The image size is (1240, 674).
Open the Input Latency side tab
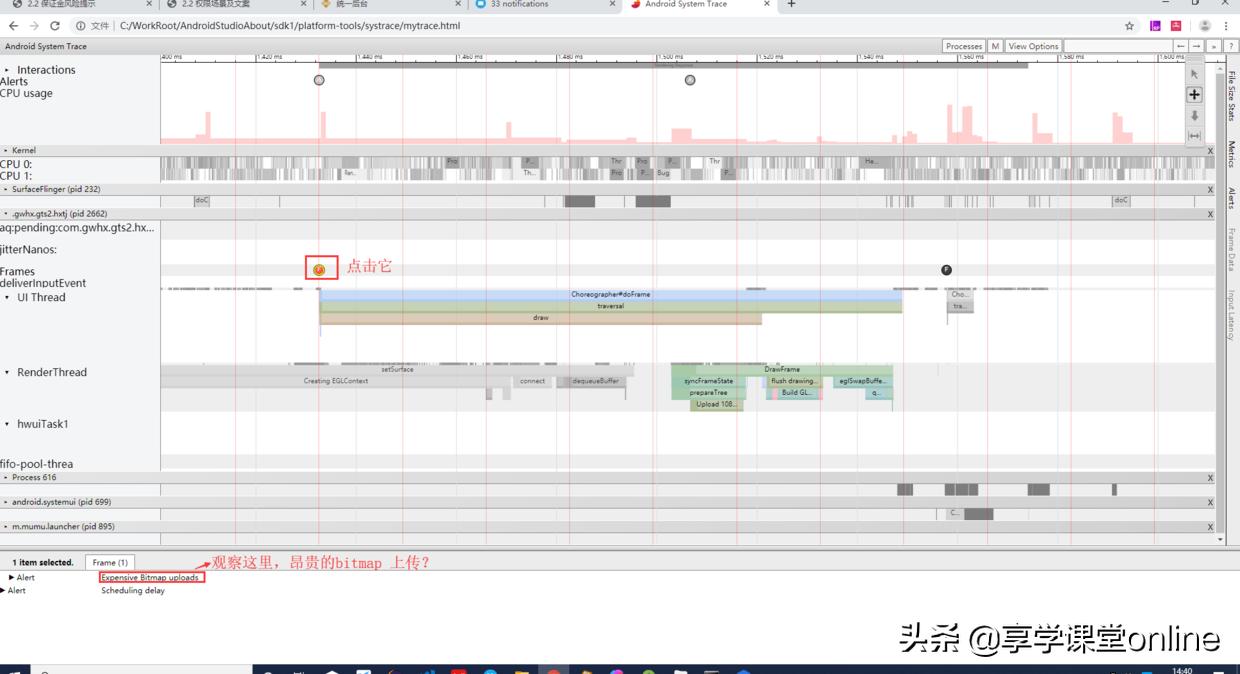(1231, 315)
